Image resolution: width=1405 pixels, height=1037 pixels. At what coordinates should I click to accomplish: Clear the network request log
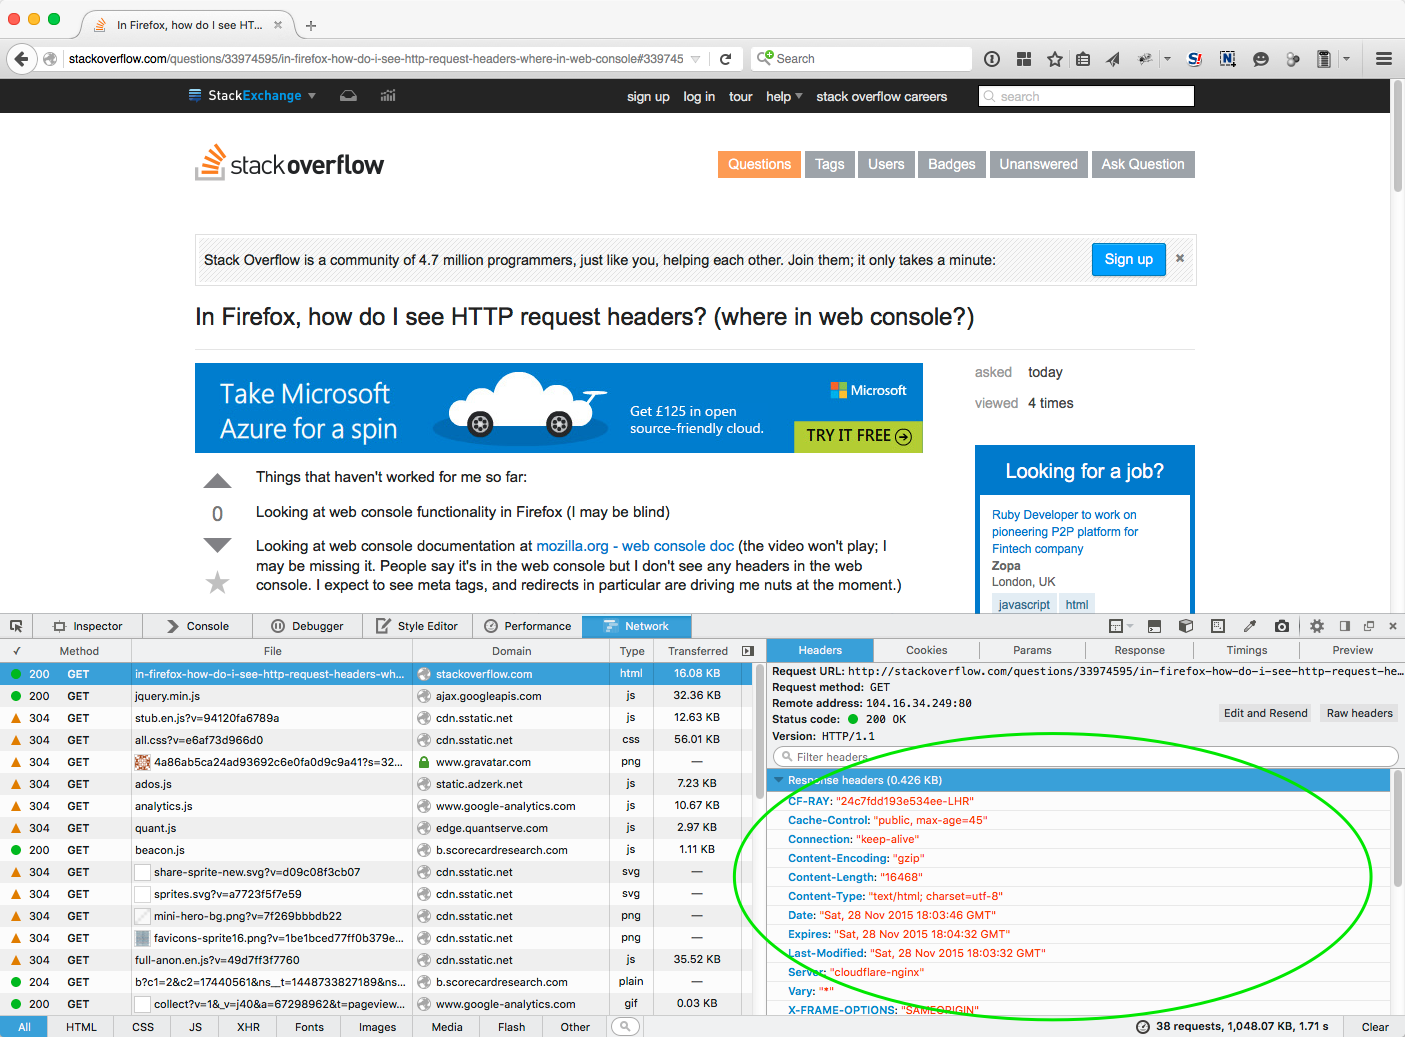coord(1375,1027)
